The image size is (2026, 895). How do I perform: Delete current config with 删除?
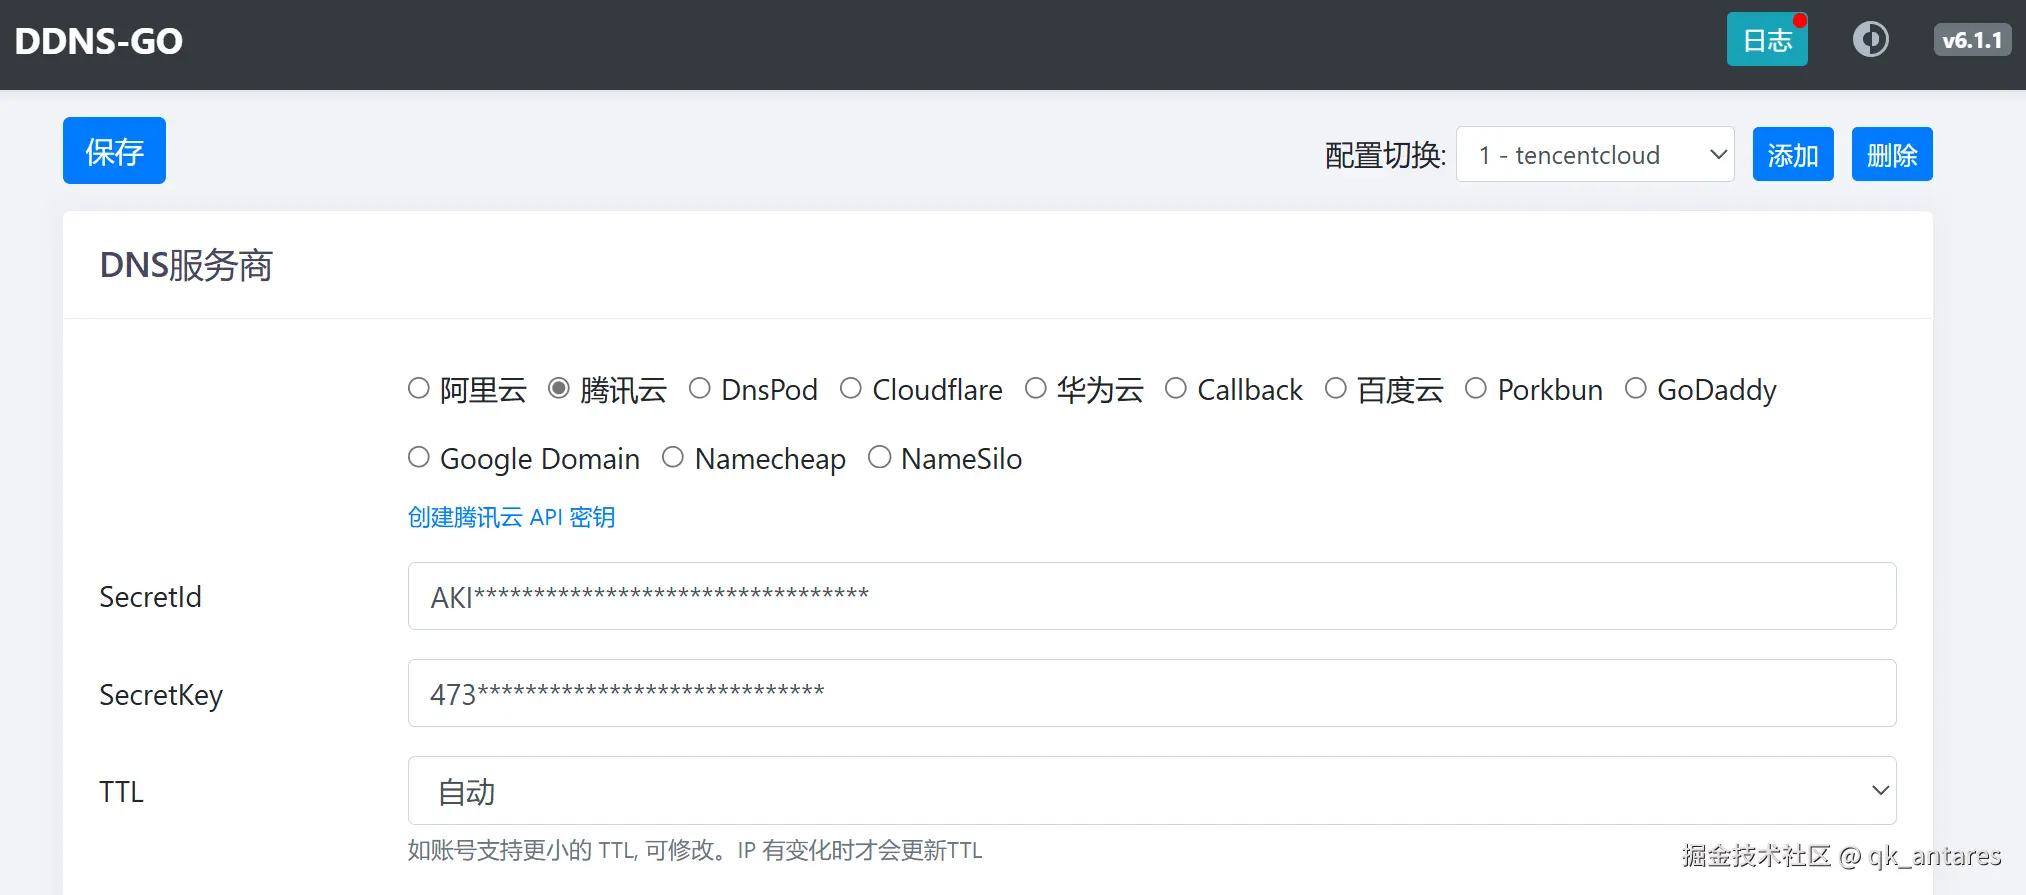1892,154
